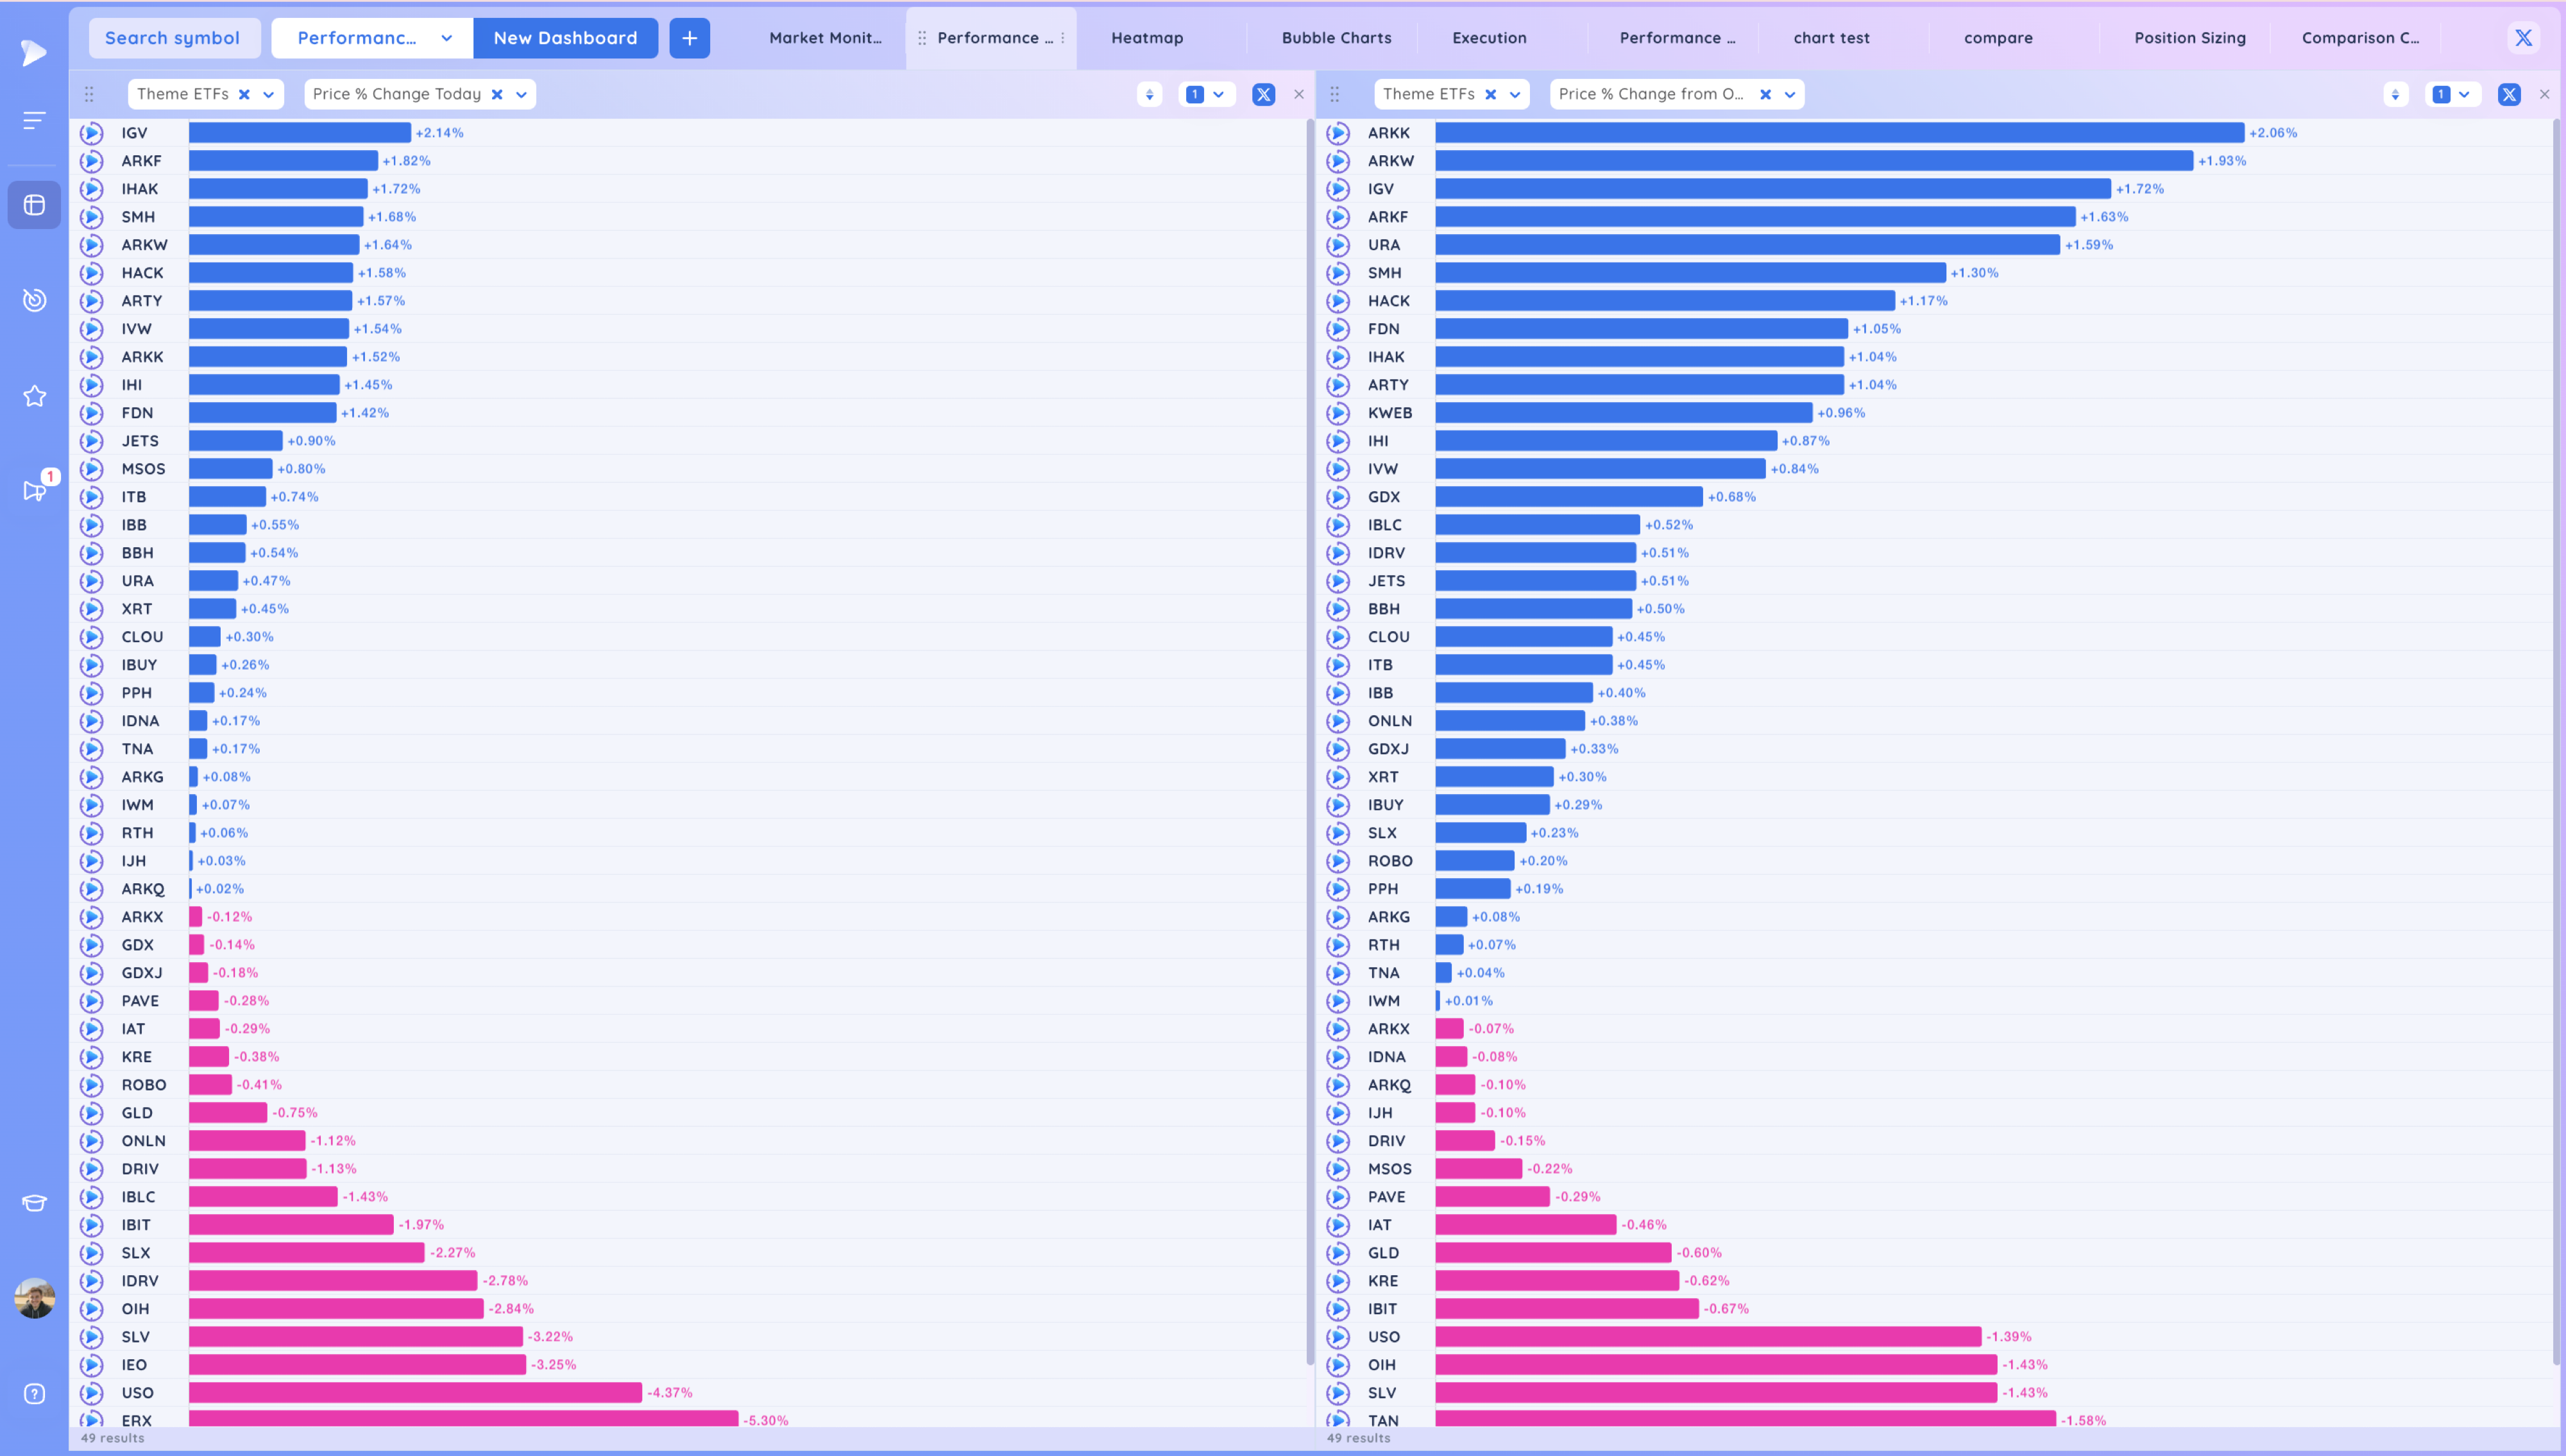The height and width of the screenshot is (1456, 2566).
Task: Clear the Price % Change Today selection
Action: coord(497,94)
